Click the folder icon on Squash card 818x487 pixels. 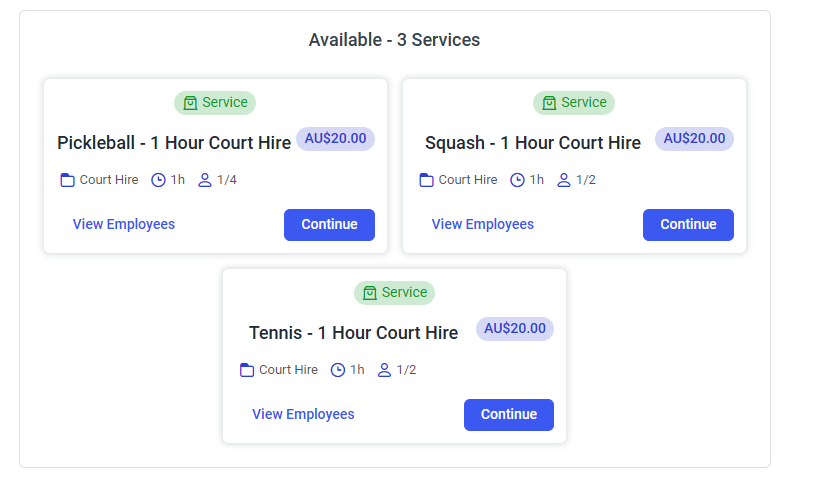[427, 180]
